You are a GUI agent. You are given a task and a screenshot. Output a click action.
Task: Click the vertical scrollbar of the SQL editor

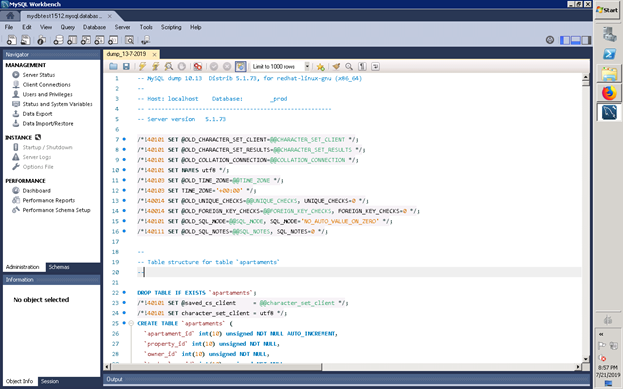pos(586,218)
